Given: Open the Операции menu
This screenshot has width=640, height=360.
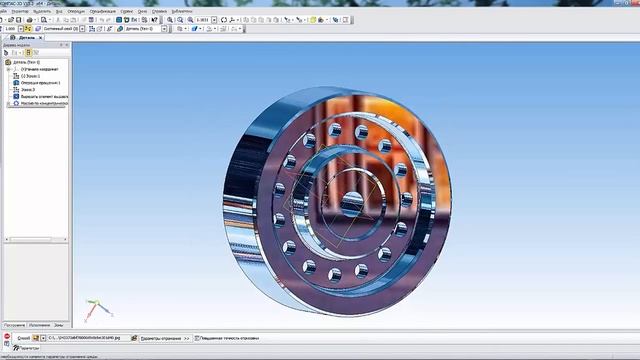Looking at the screenshot, I should pyautogui.click(x=76, y=11).
